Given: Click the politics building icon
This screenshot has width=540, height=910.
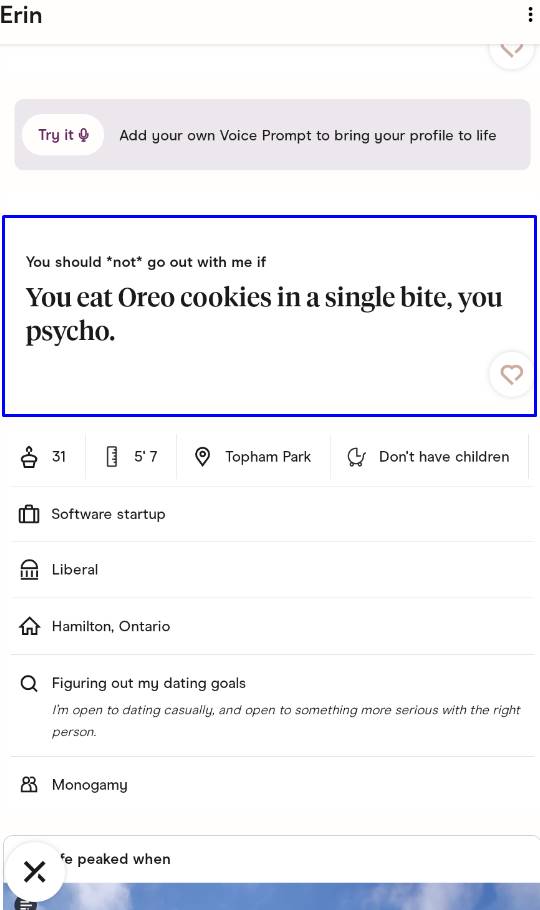Looking at the screenshot, I should coord(29,570).
